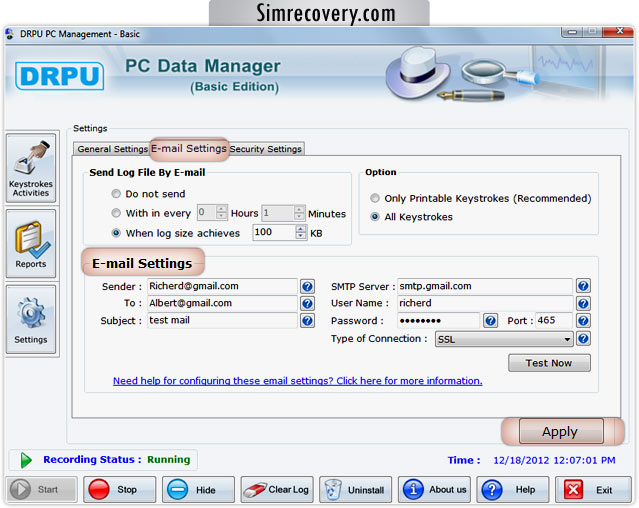Click help icon beside Type of Connection

(x=583, y=339)
